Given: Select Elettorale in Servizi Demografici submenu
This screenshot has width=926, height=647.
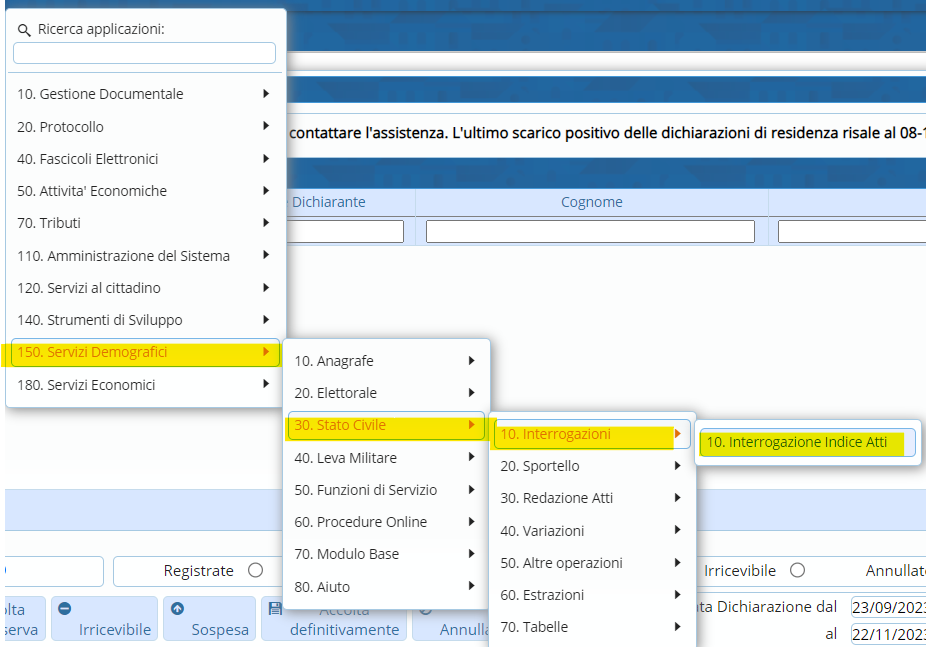Looking at the screenshot, I should [335, 393].
